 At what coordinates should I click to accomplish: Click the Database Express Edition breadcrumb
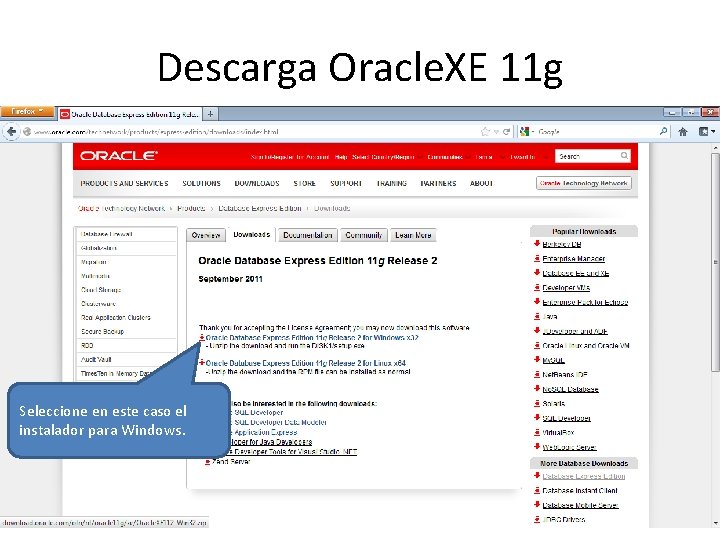coord(260,208)
